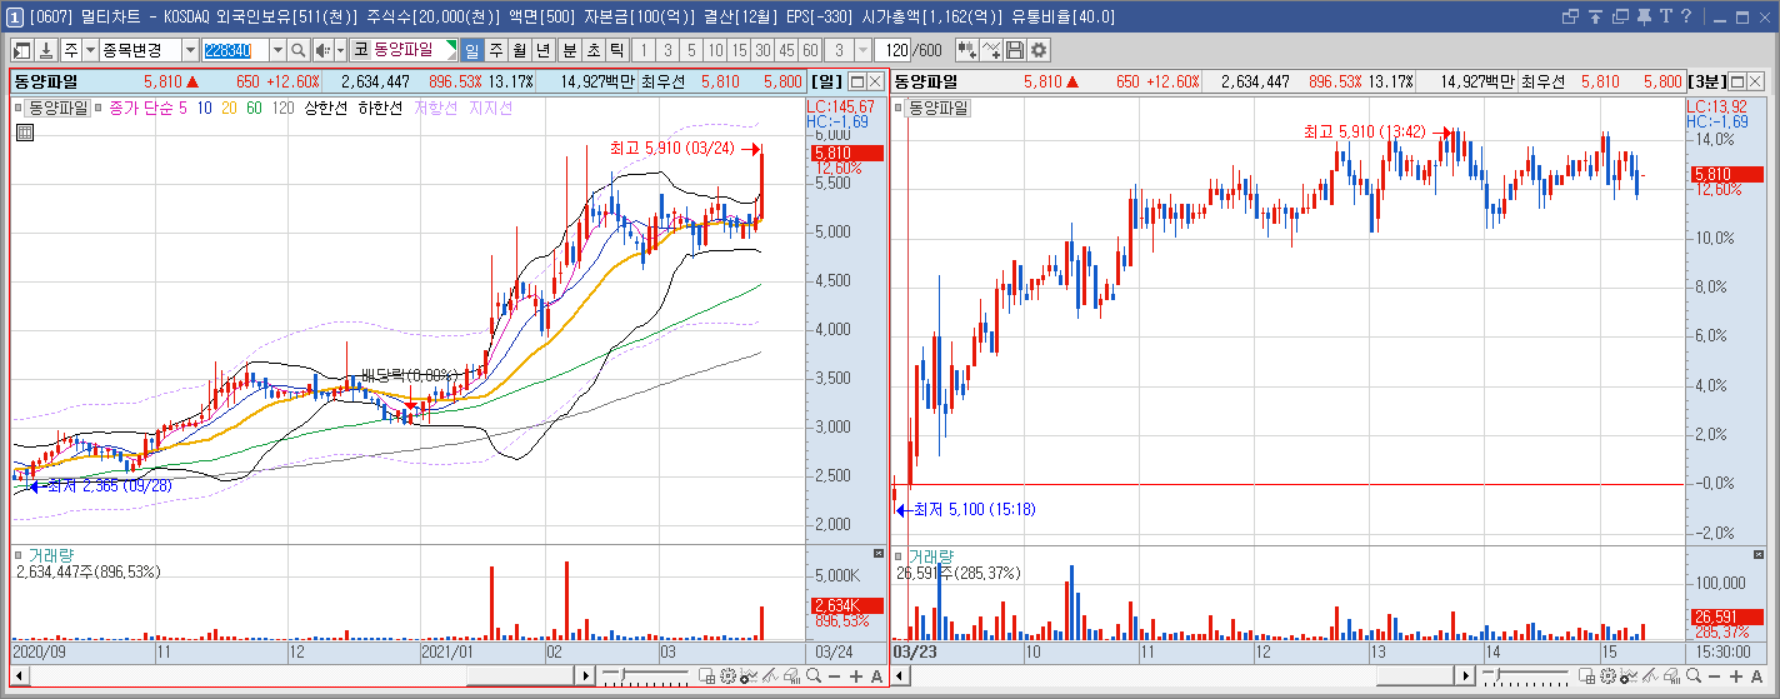This screenshot has width=1780, height=699.
Task: Click 3-minute chart minus zoom-out icon
Action: click(1715, 677)
